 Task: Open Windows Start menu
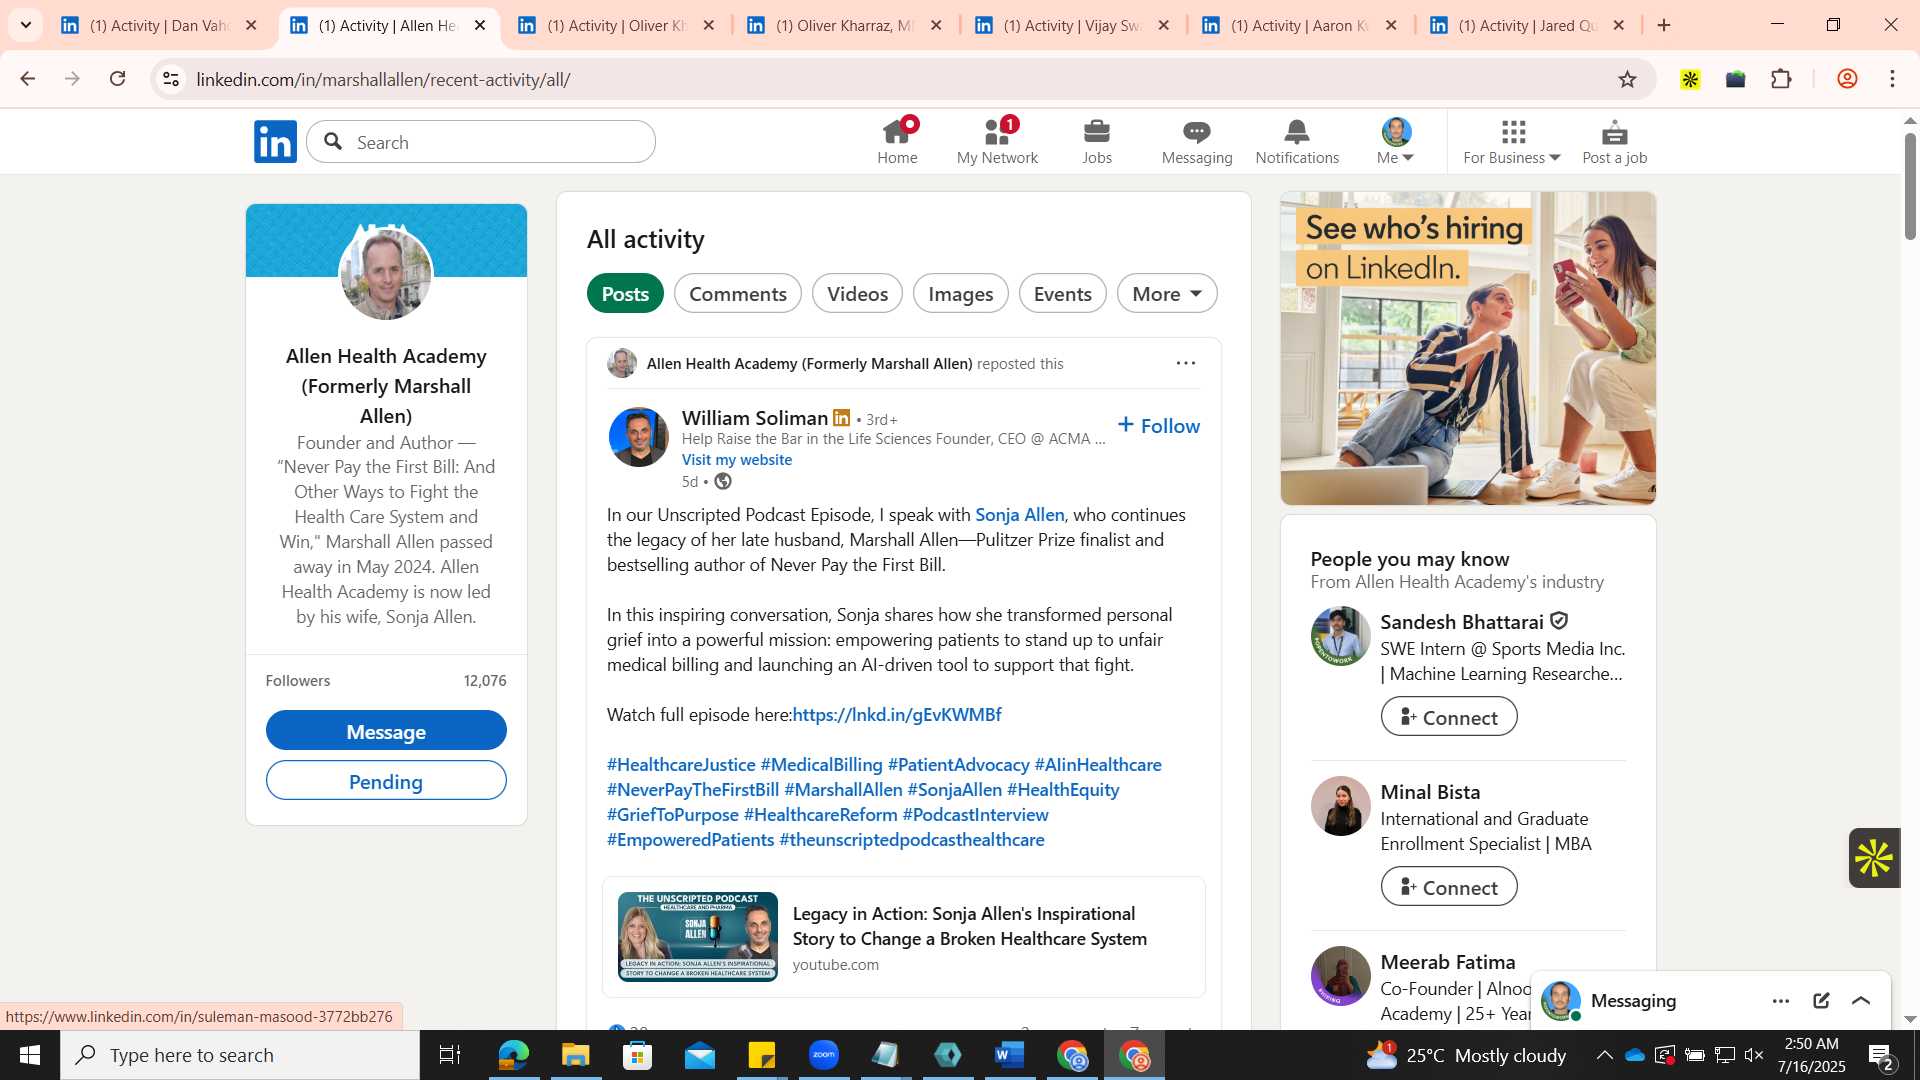coord(29,1055)
